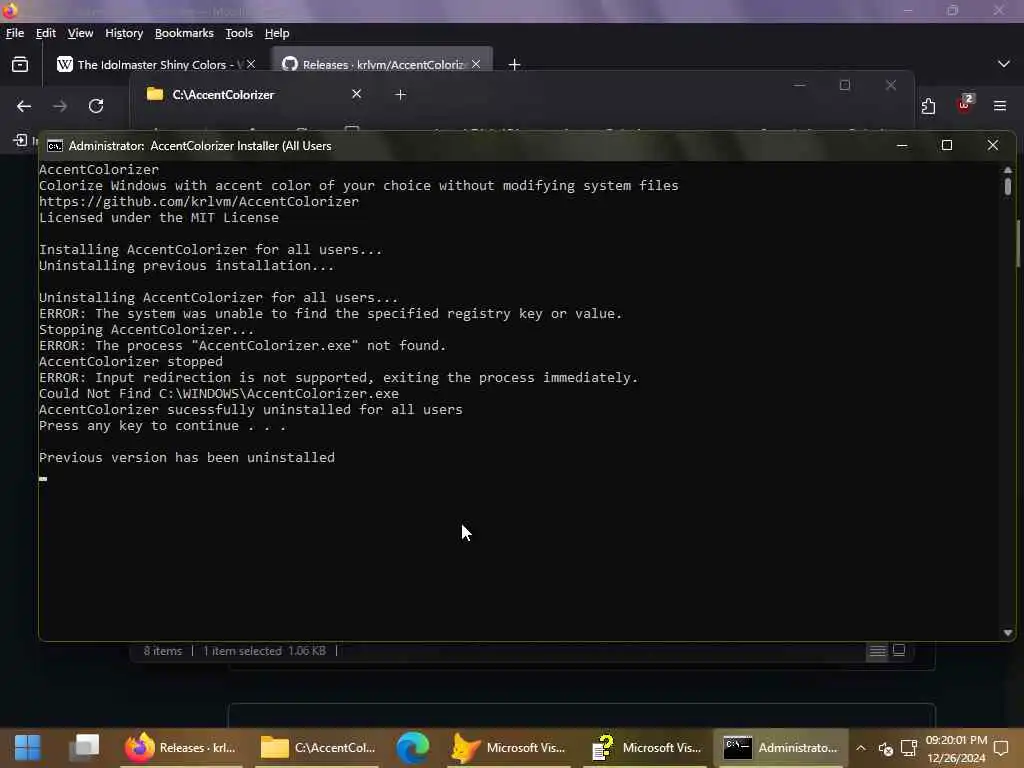Screen dimensions: 1024x768
Task: Switch to C:\AccentCol... Explorer taskbar button
Action: [317, 747]
